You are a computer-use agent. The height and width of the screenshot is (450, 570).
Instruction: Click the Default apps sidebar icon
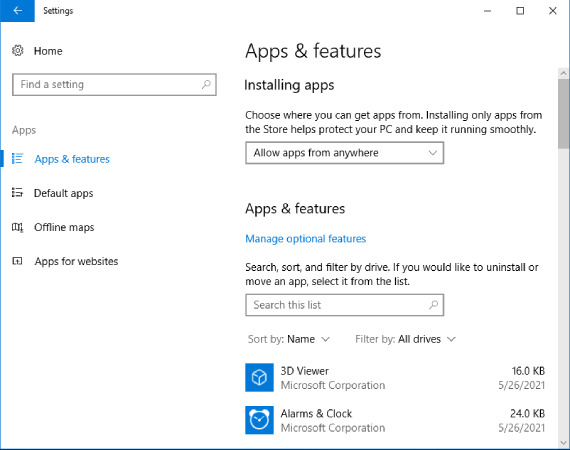tap(17, 193)
